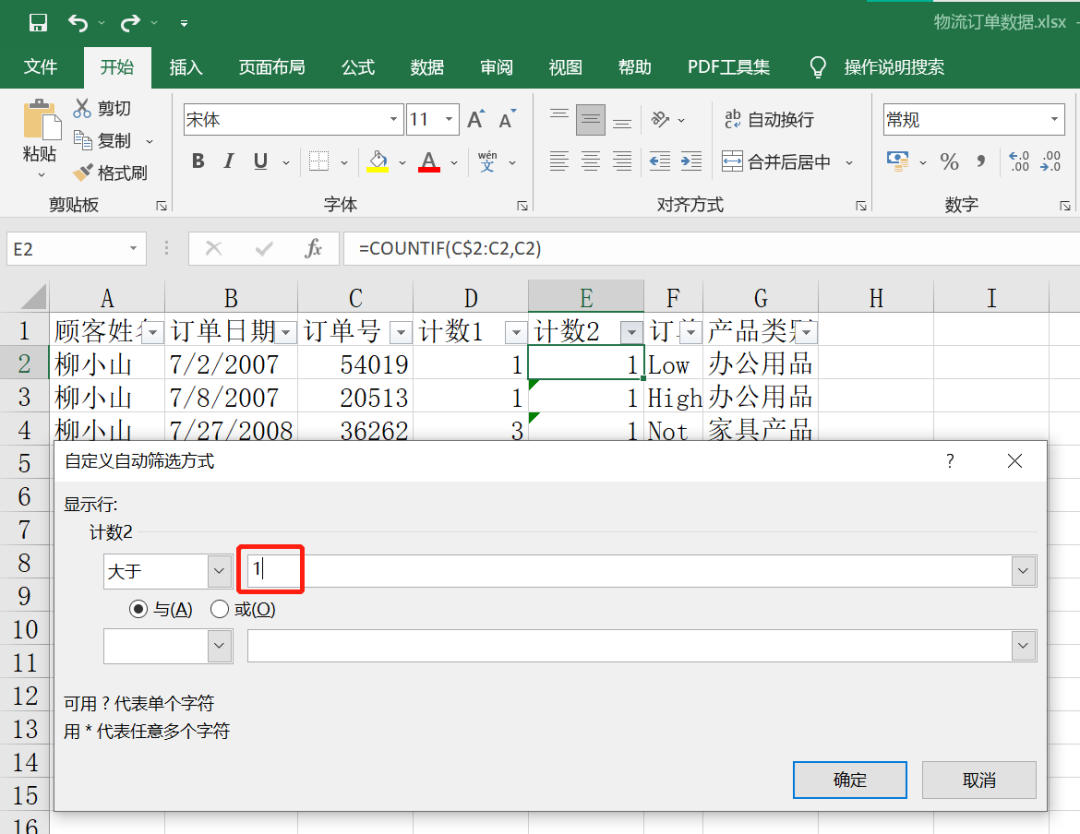Toggle bold formatting
The image size is (1080, 834).
point(198,161)
